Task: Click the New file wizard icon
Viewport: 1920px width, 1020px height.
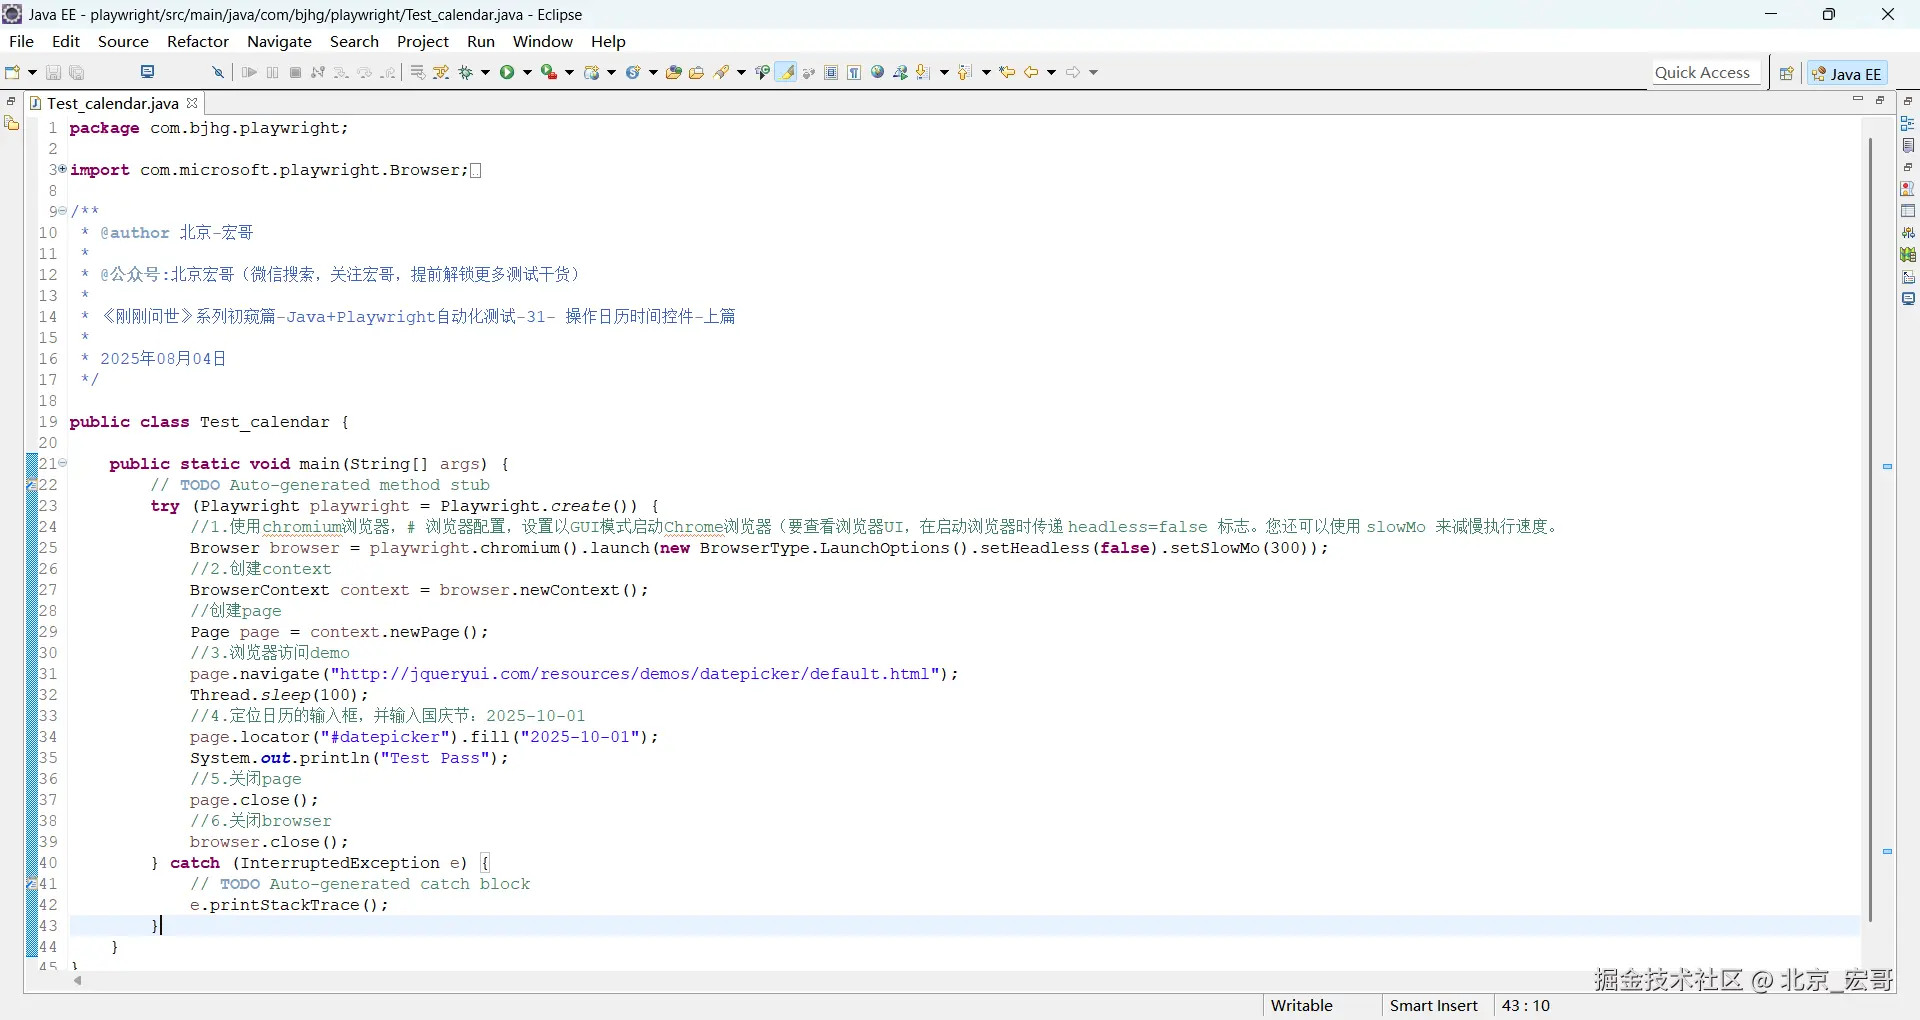Action: click(x=13, y=72)
